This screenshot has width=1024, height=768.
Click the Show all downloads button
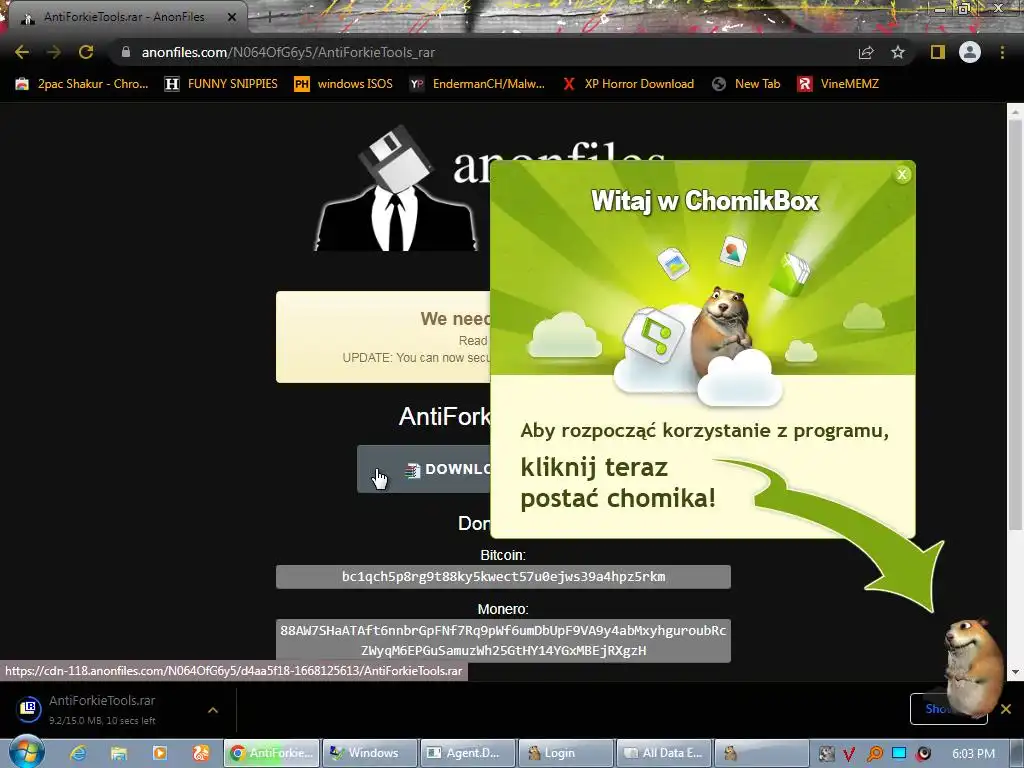[x=948, y=709]
